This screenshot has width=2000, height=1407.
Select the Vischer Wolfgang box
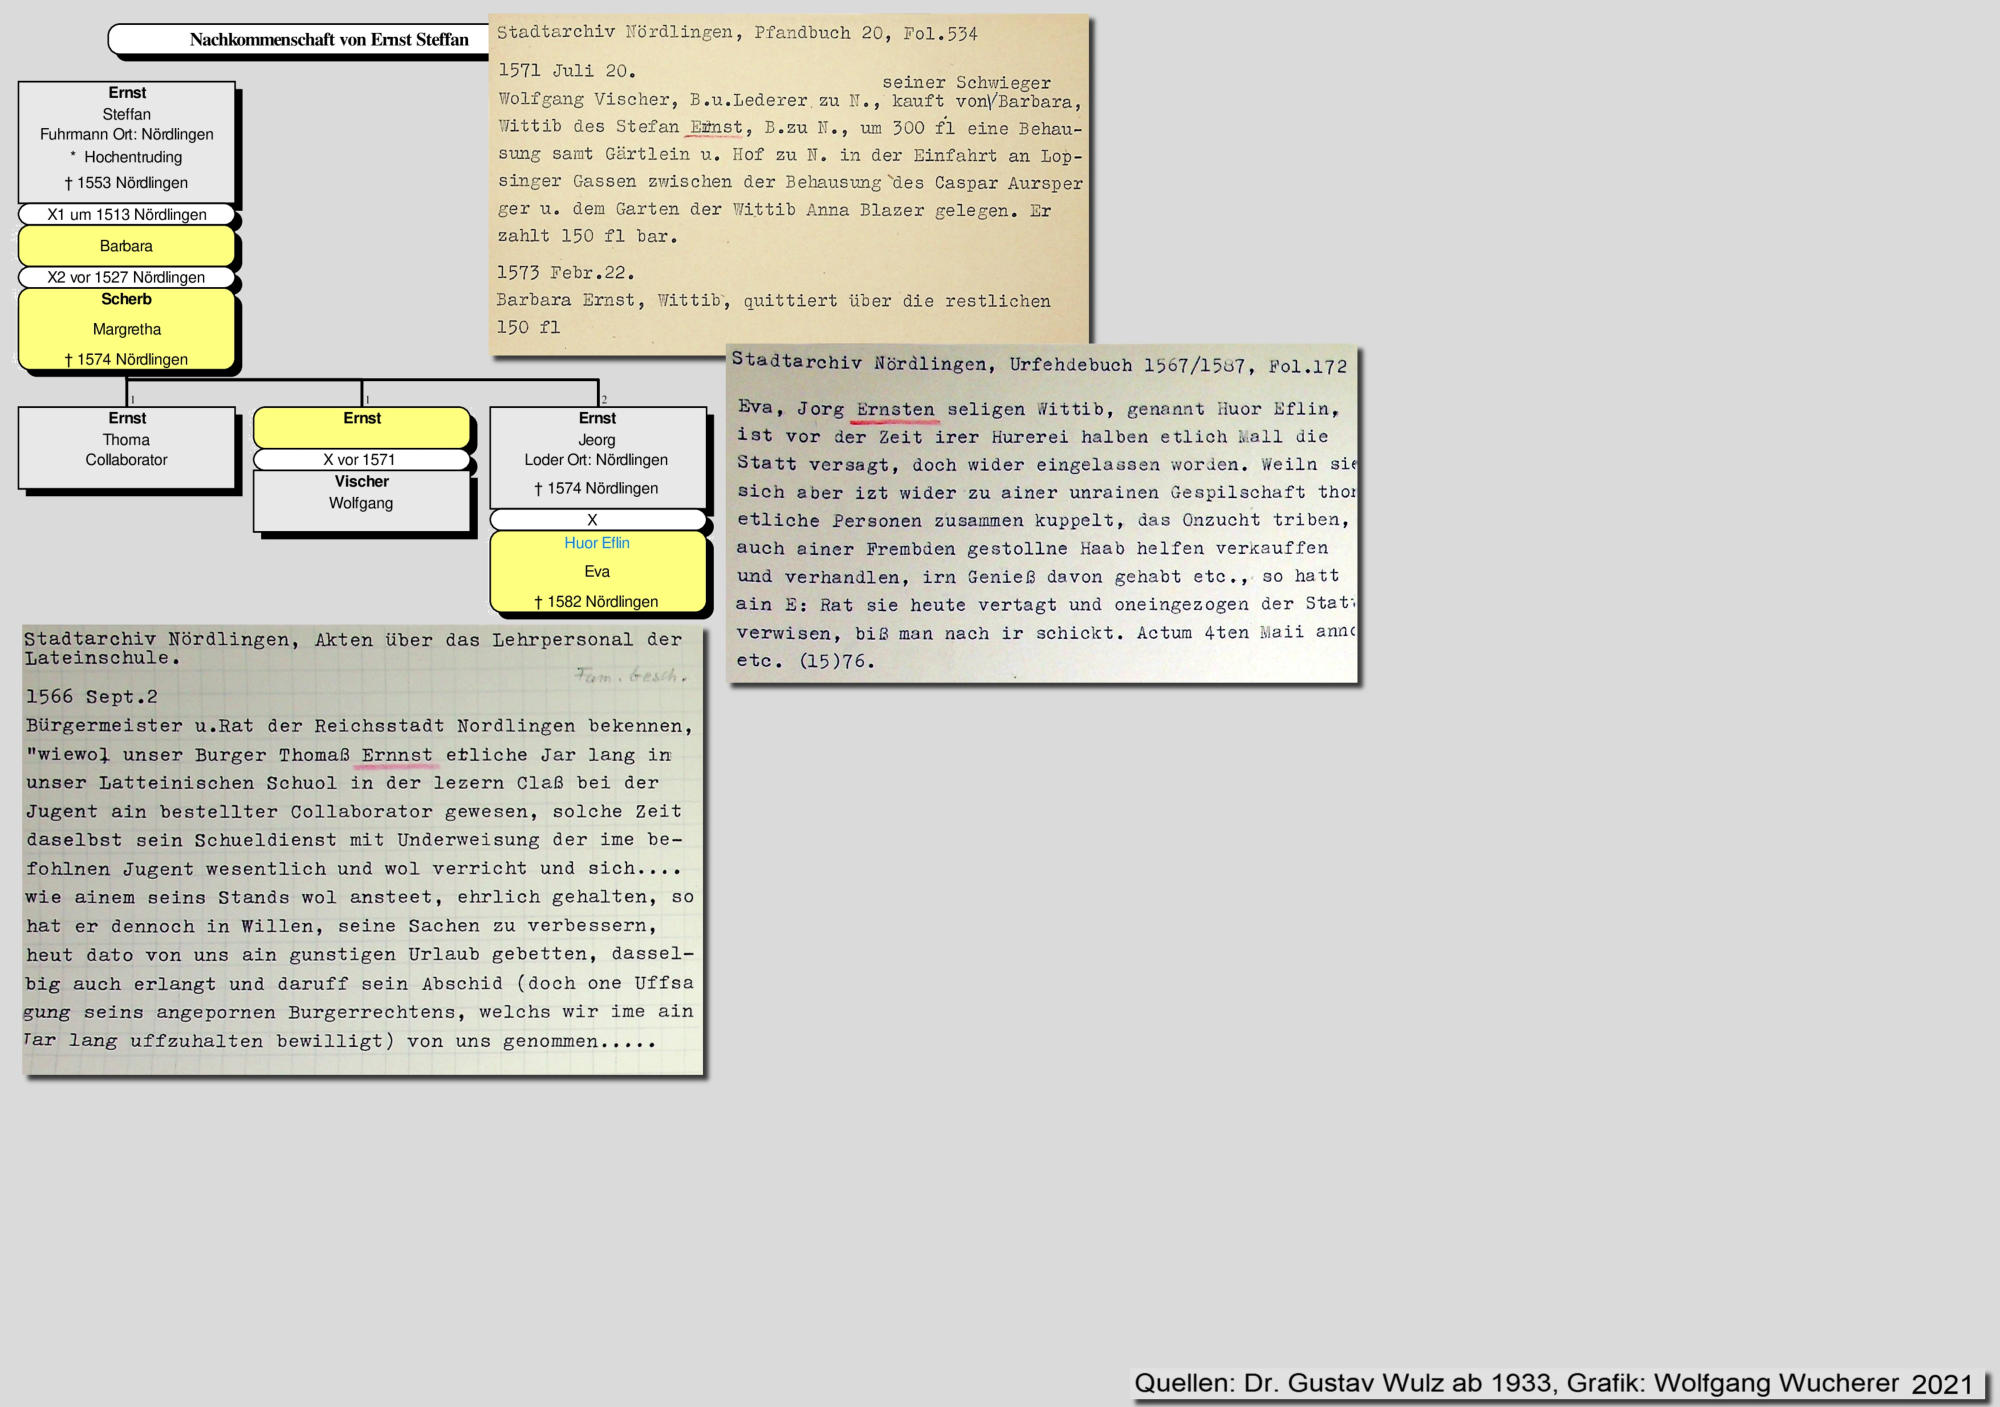point(361,500)
